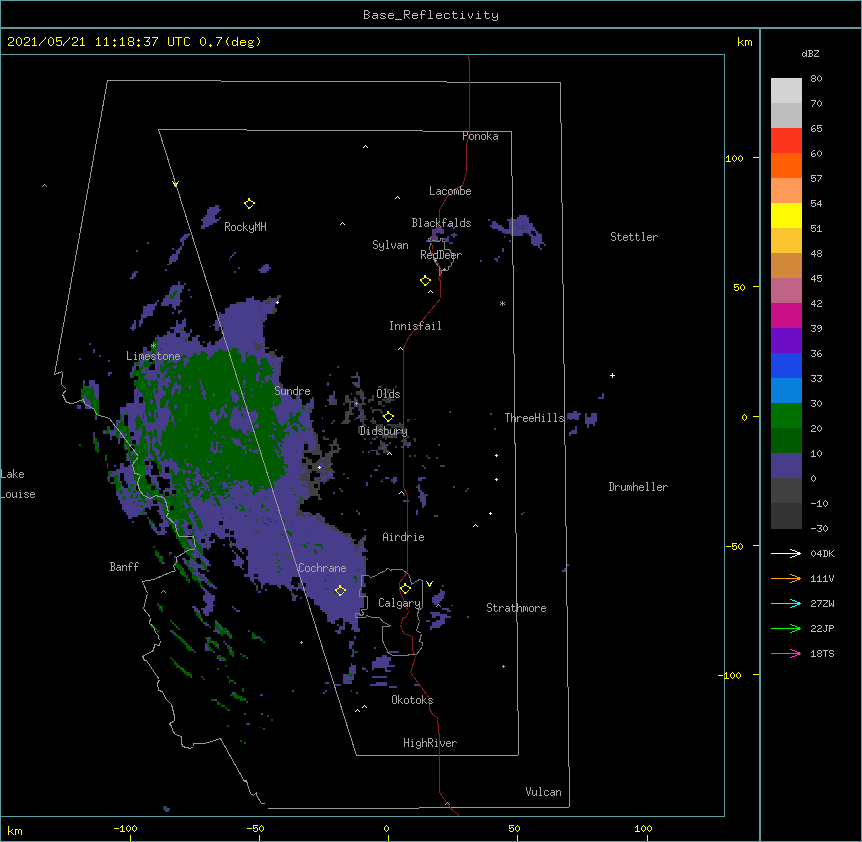Click the RedDeer label
This screenshot has height=842, width=862.
tap(441, 255)
